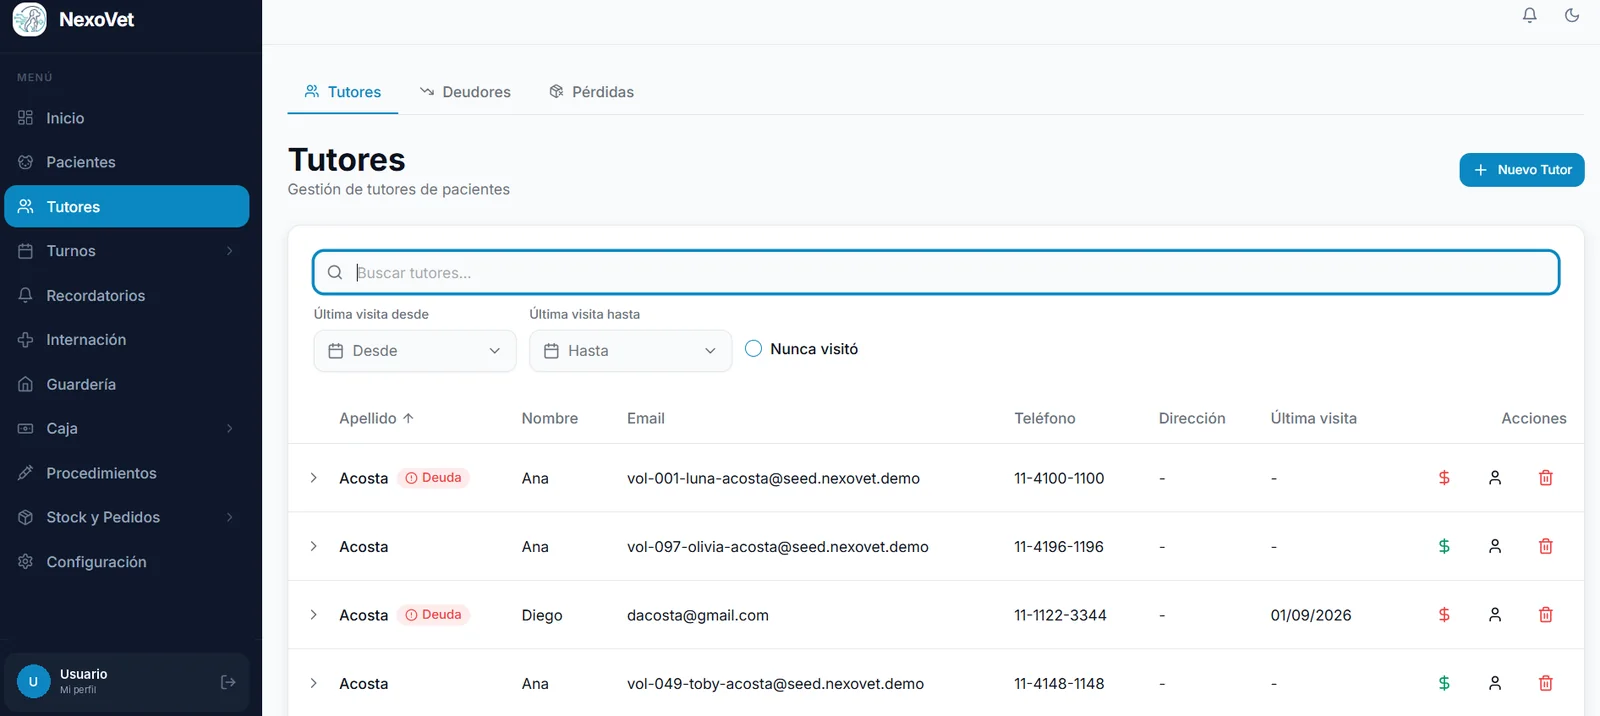
Task: Open the Hasta date picker
Action: (630, 351)
